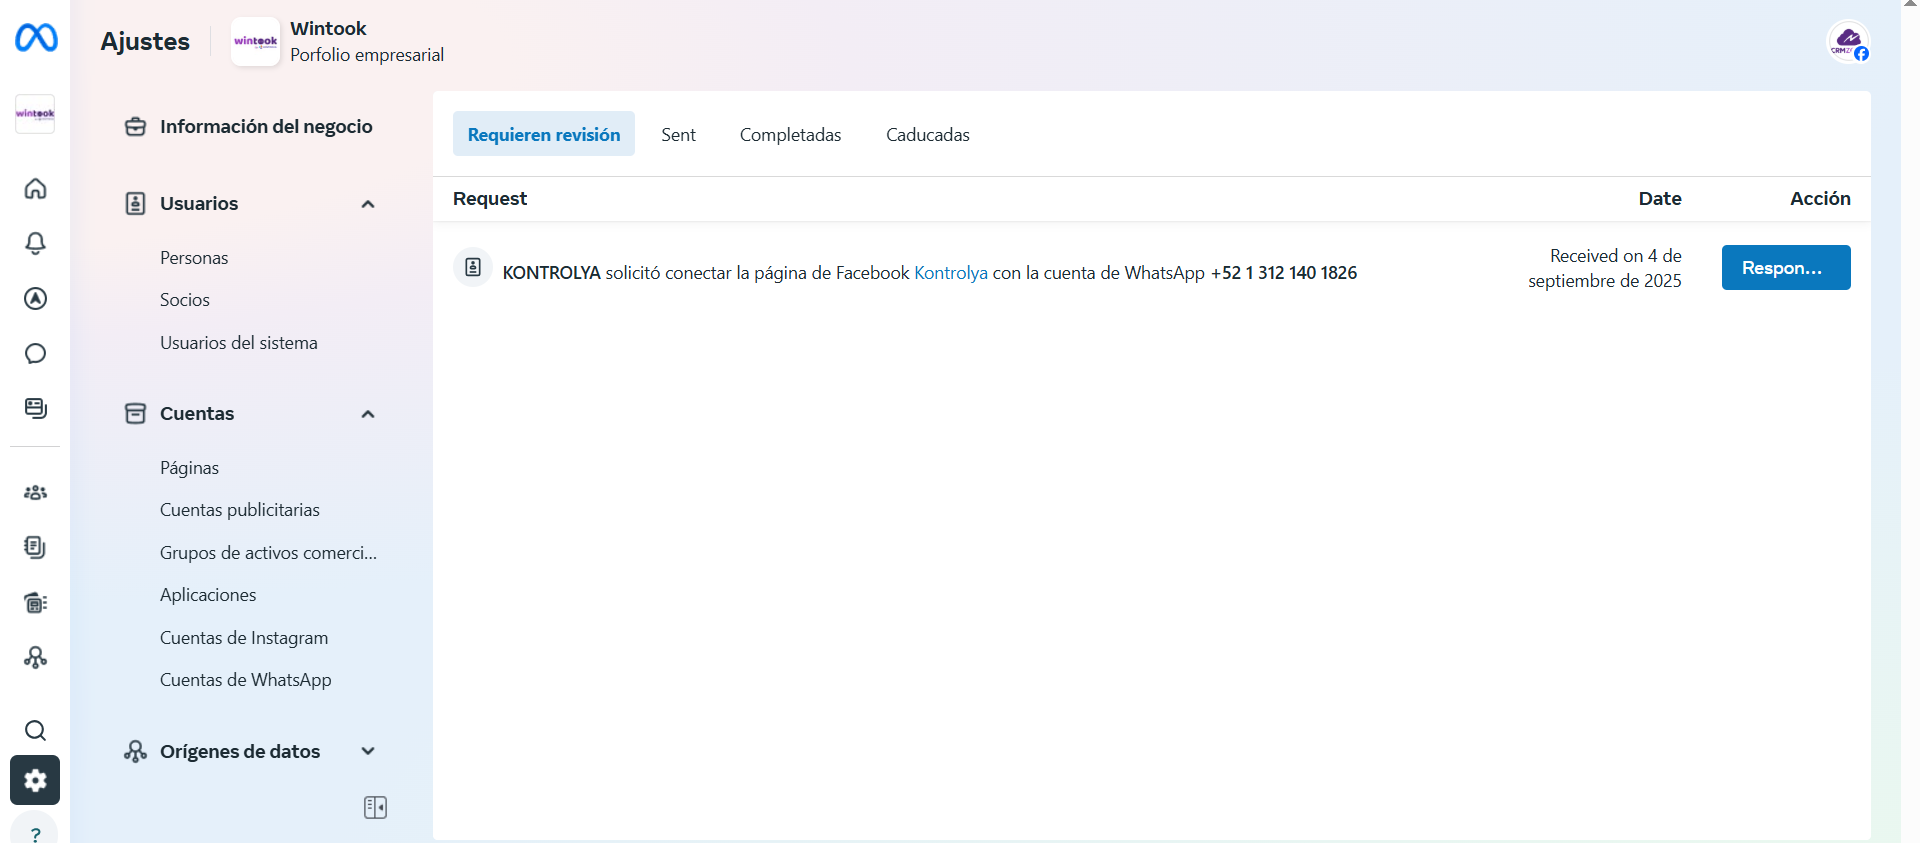Open the Wintook Porfolio empresarial selector
This screenshot has width=1920, height=843.
tap(338, 42)
